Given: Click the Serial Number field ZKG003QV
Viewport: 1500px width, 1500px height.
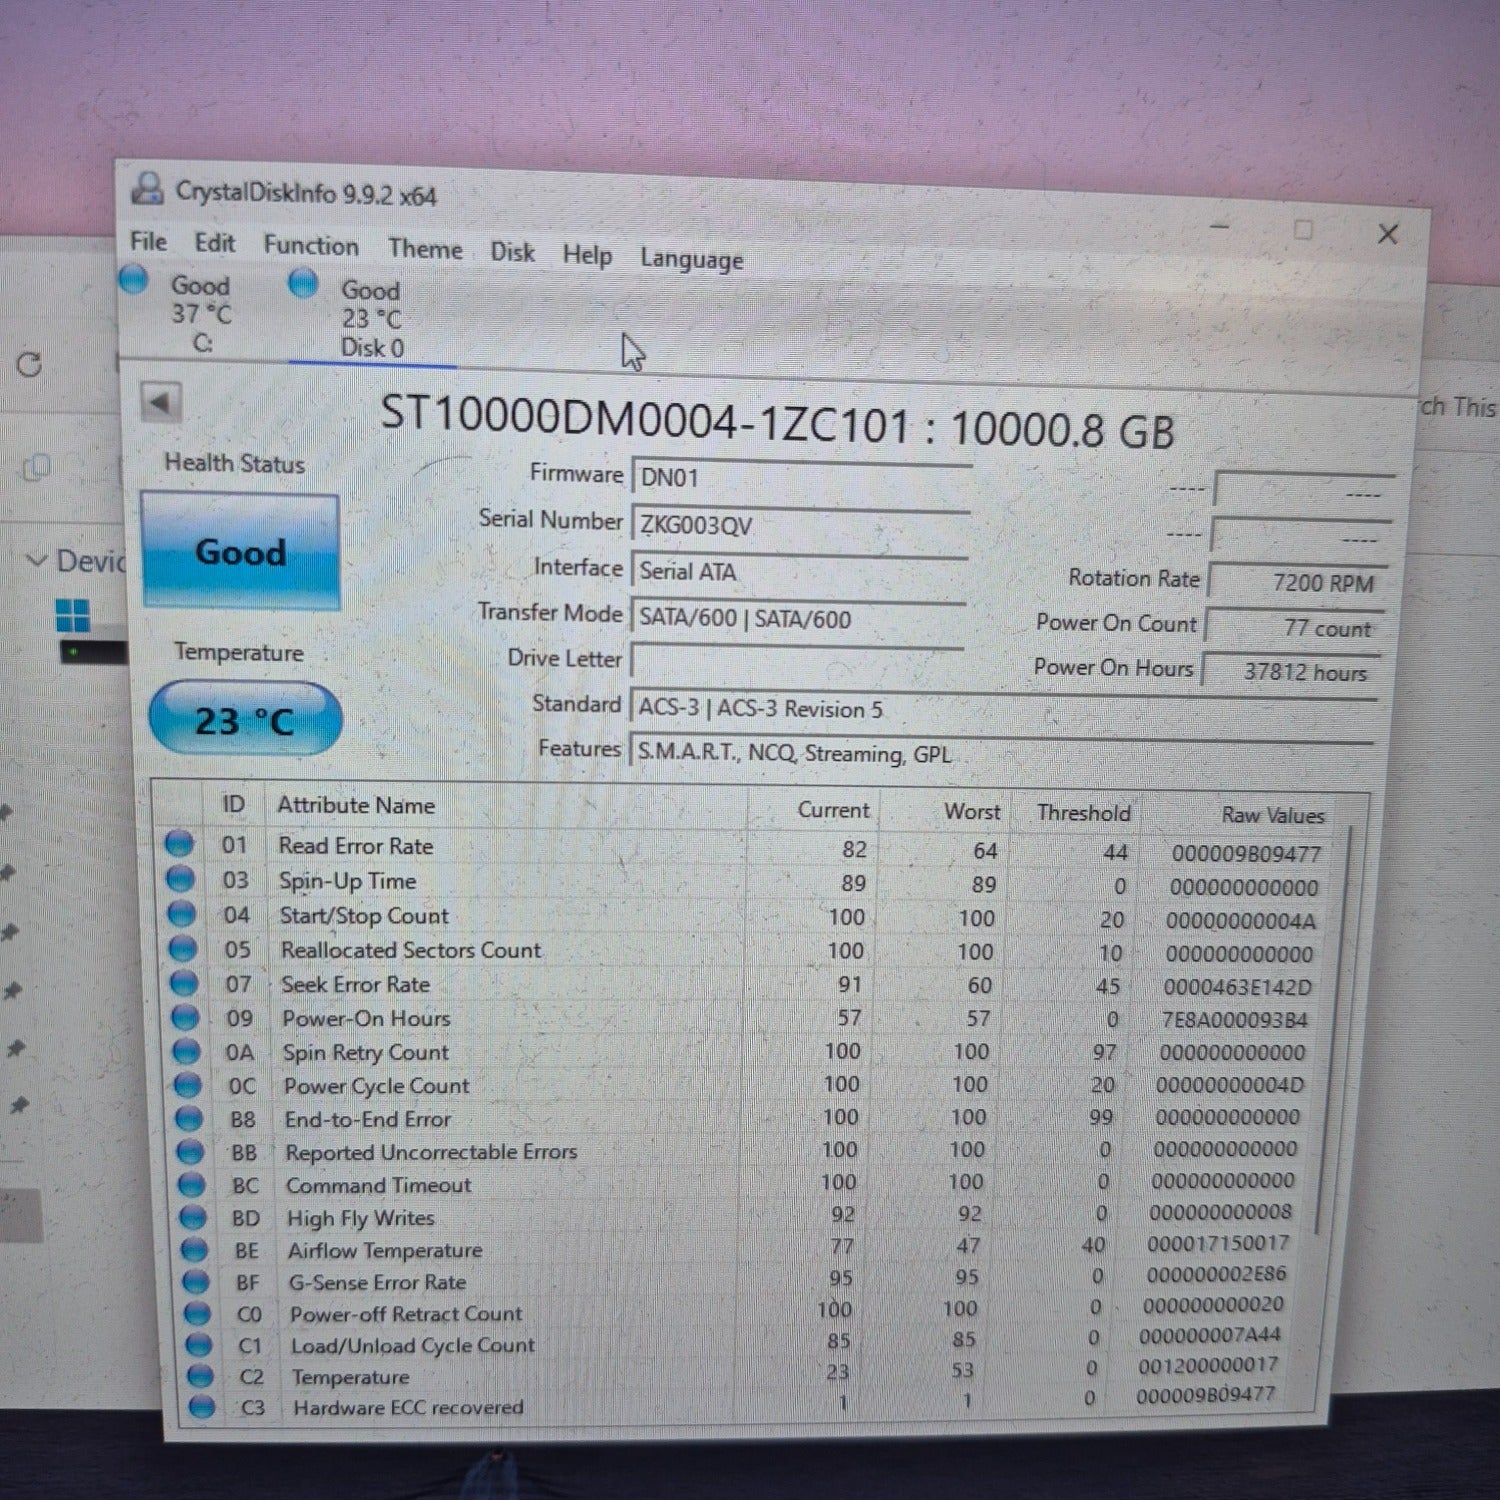Looking at the screenshot, I should click(x=800, y=525).
